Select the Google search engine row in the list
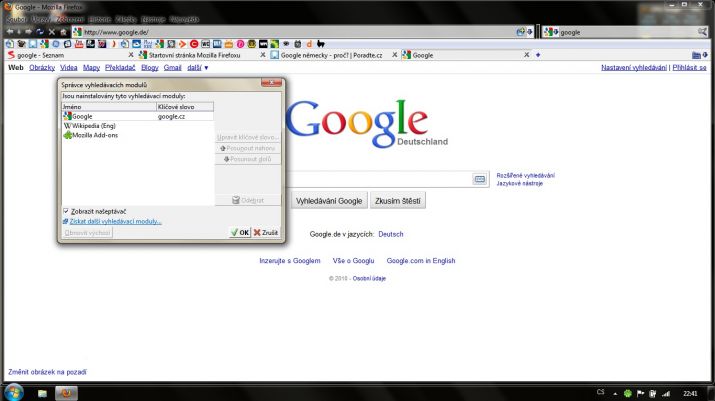The height and width of the screenshot is (401, 715). pos(137,116)
